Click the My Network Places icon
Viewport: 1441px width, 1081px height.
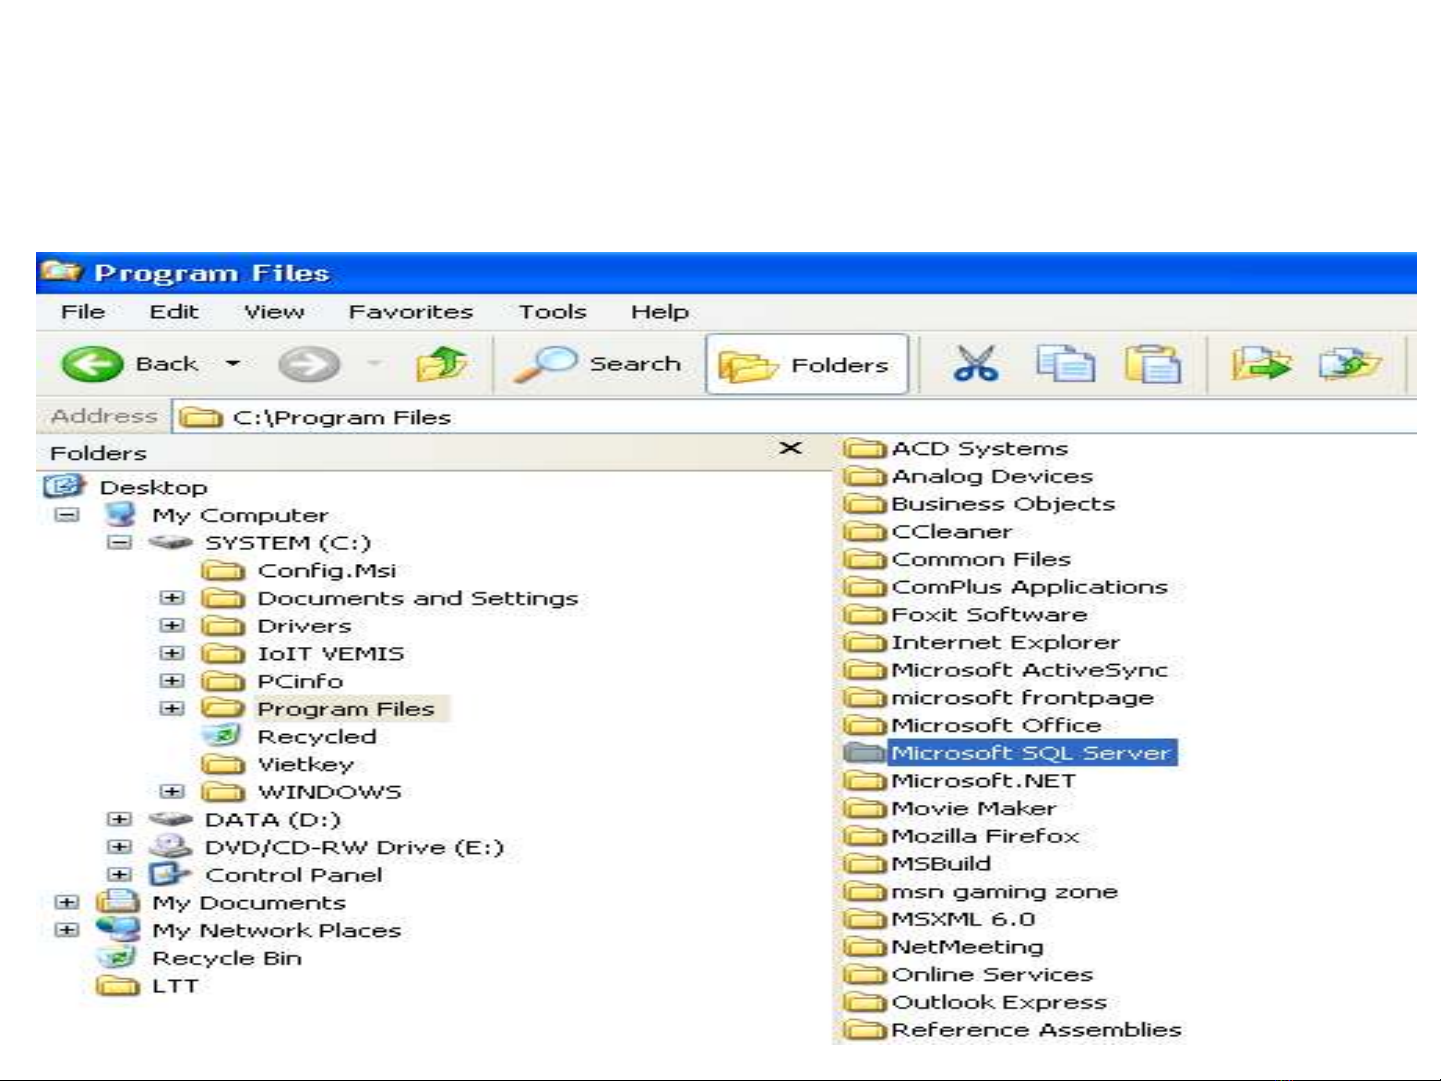119,929
